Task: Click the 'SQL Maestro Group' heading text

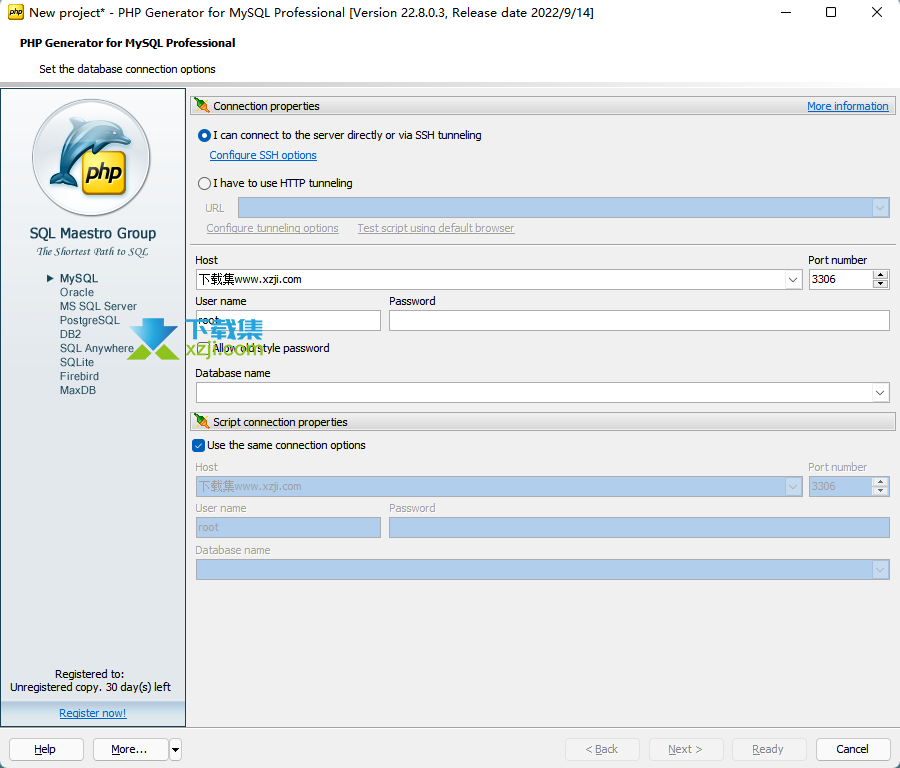Action: [93, 234]
